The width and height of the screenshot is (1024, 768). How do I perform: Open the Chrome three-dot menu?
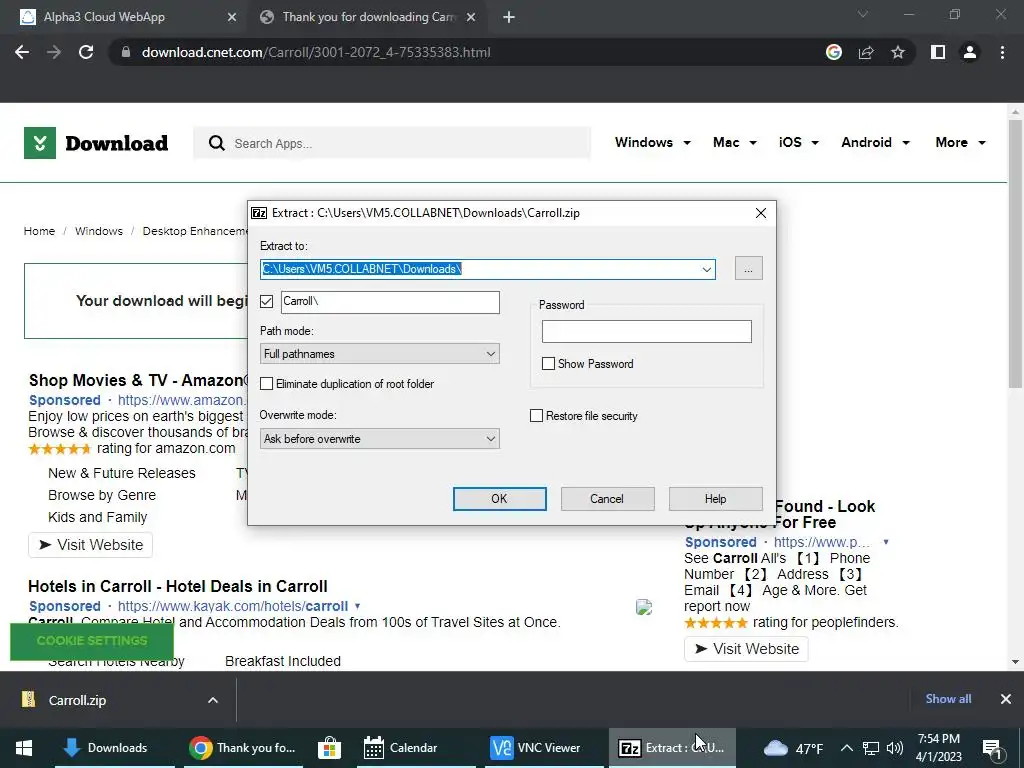[x=1002, y=52]
